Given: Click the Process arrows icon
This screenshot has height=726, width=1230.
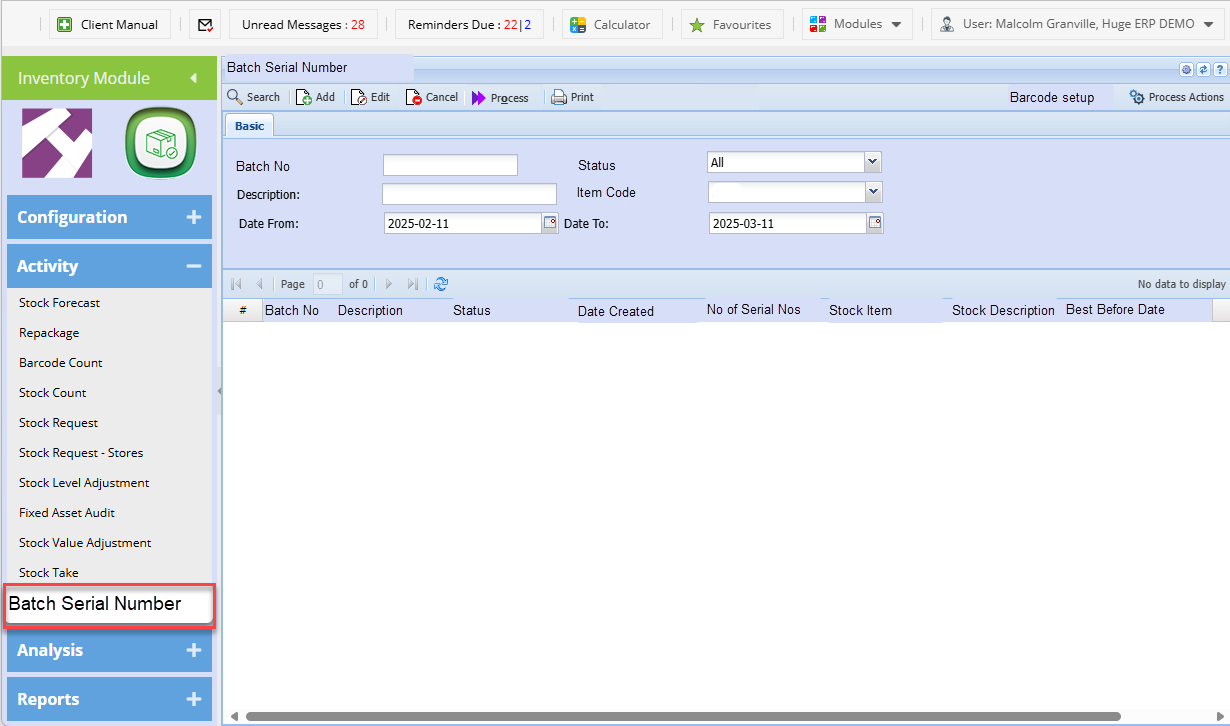Looking at the screenshot, I should tap(479, 98).
